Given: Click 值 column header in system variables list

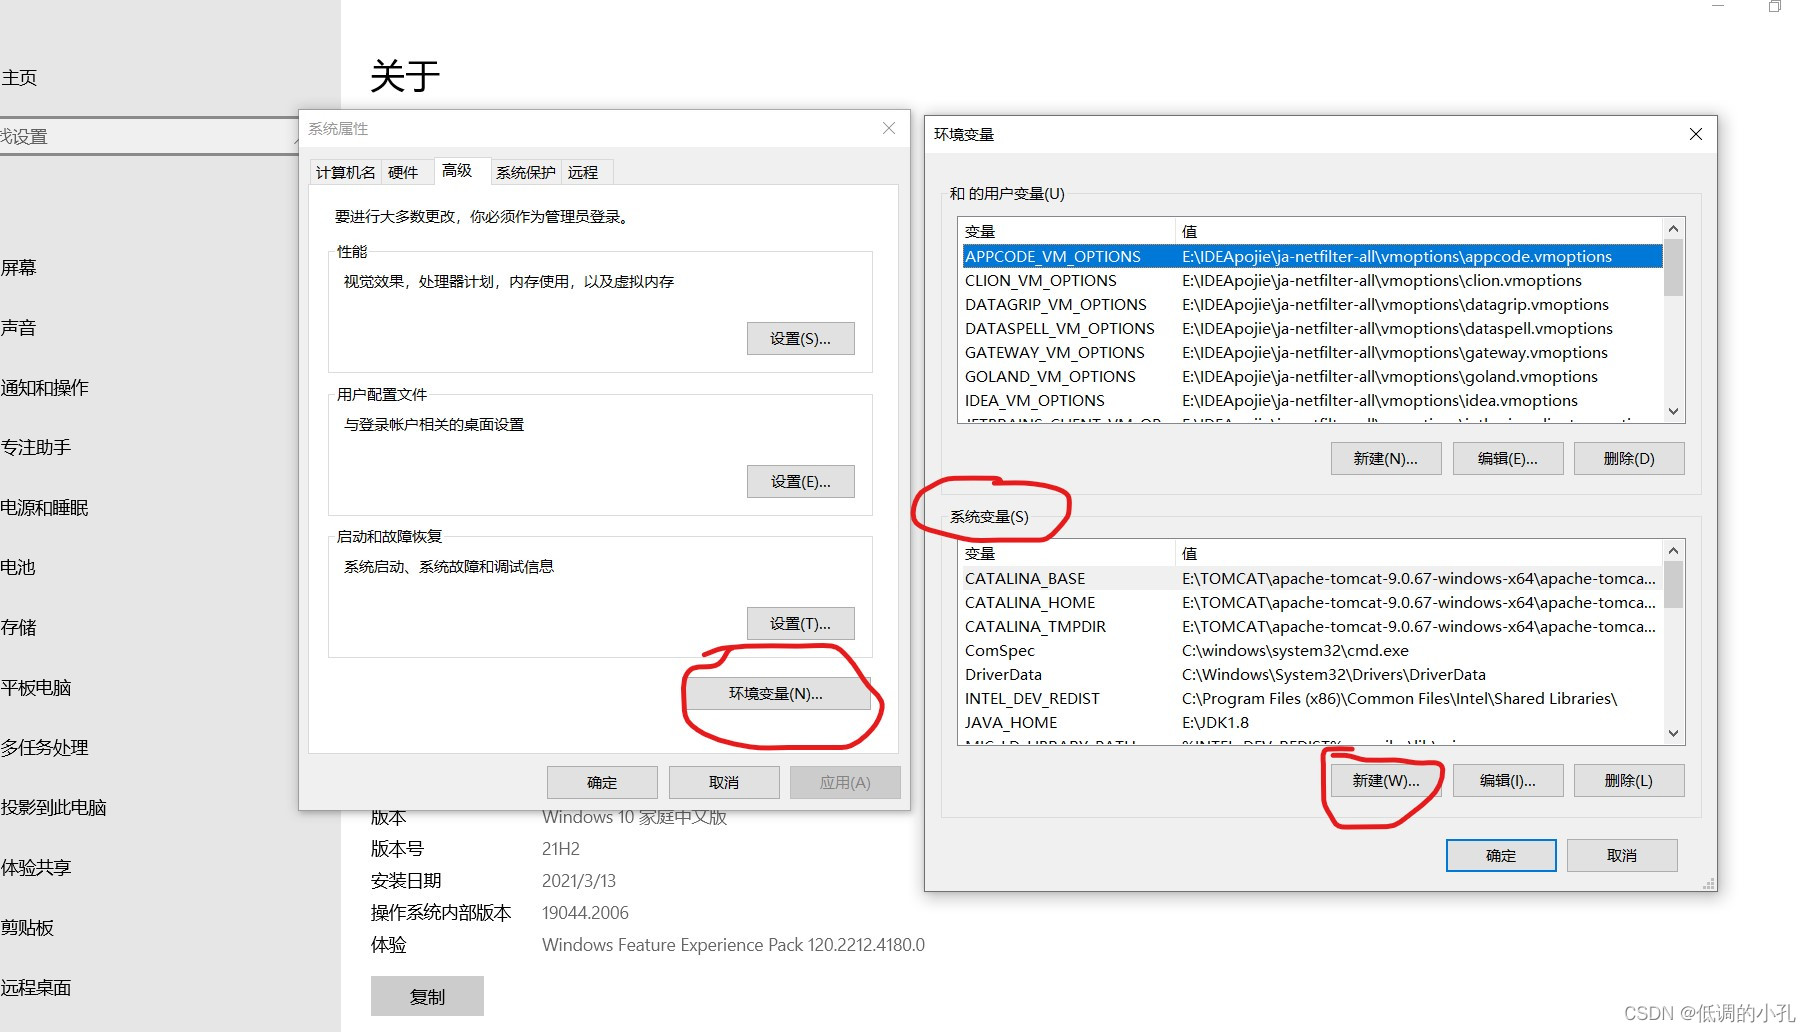Looking at the screenshot, I should 1418,553.
